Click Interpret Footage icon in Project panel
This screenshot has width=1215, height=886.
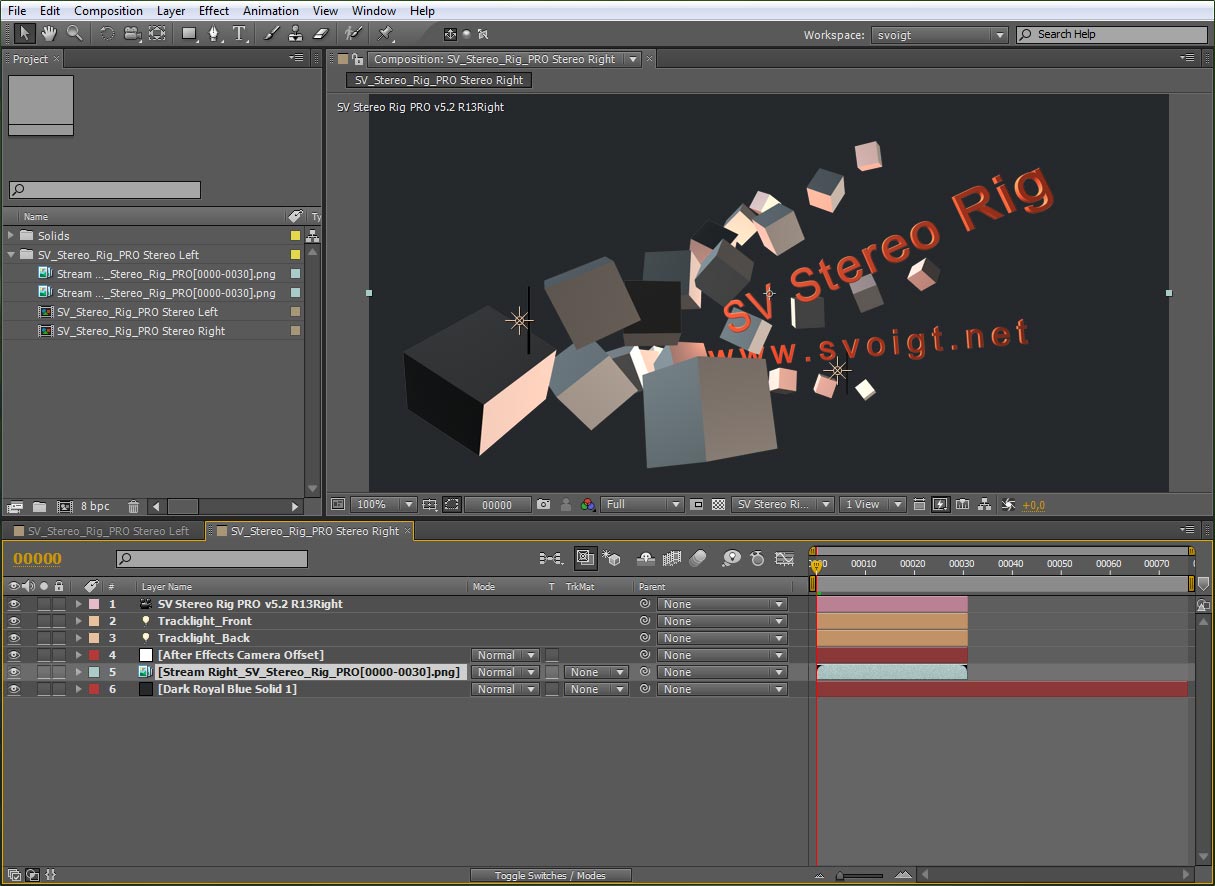tap(15, 507)
